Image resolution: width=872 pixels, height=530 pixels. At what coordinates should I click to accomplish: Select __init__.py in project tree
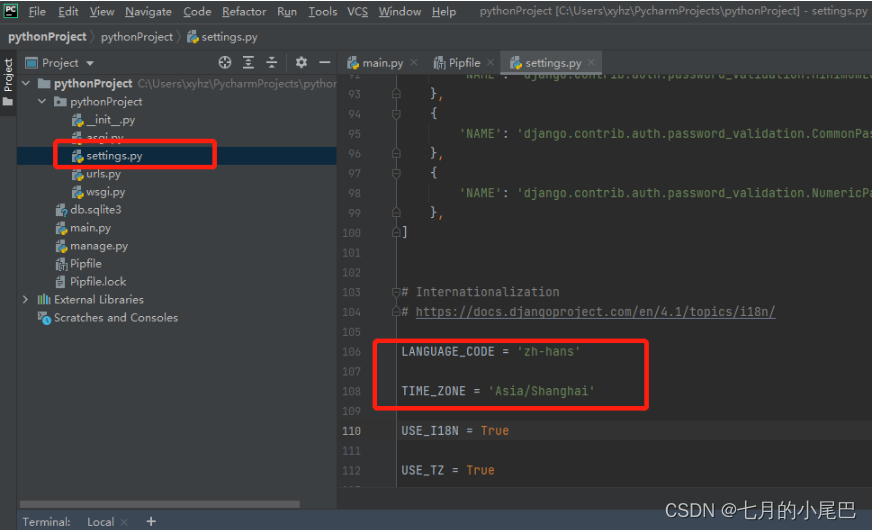click(104, 120)
